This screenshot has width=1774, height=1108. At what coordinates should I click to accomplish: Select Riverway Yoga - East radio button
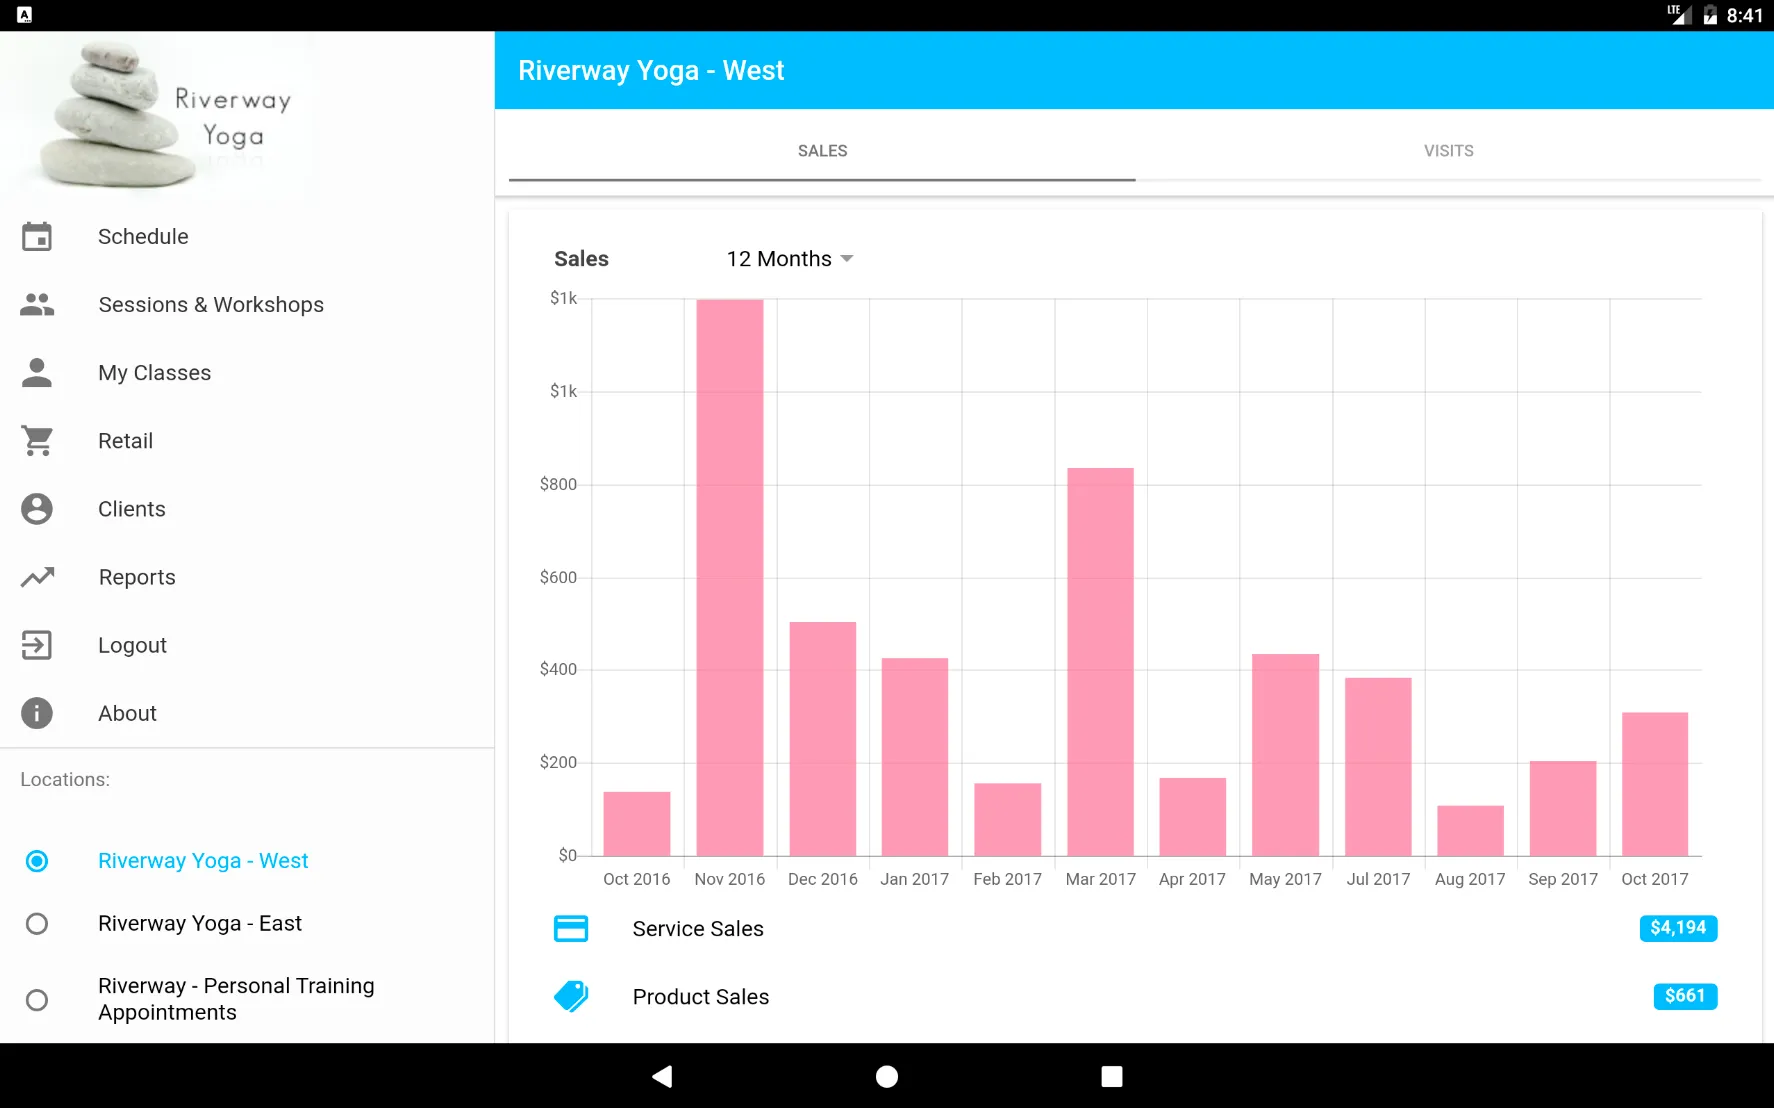[x=37, y=924]
